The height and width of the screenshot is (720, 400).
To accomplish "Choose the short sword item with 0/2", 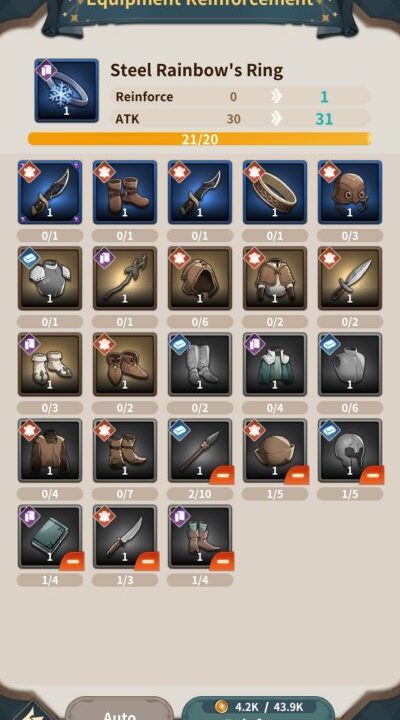I will click(x=350, y=278).
